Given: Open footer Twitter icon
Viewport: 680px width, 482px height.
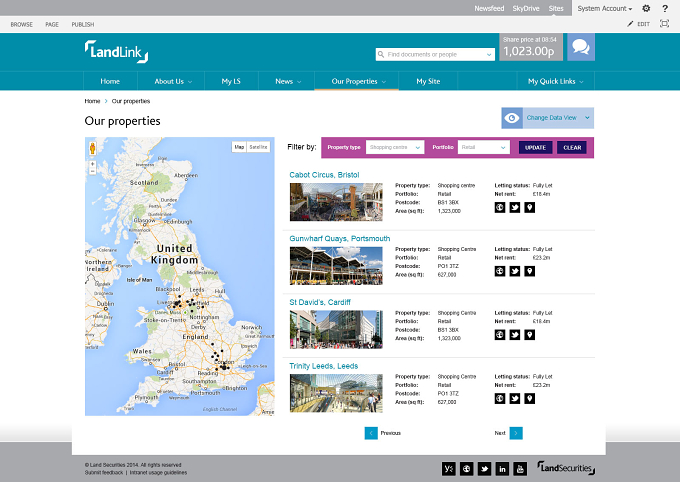Looking at the screenshot, I should (484, 469).
